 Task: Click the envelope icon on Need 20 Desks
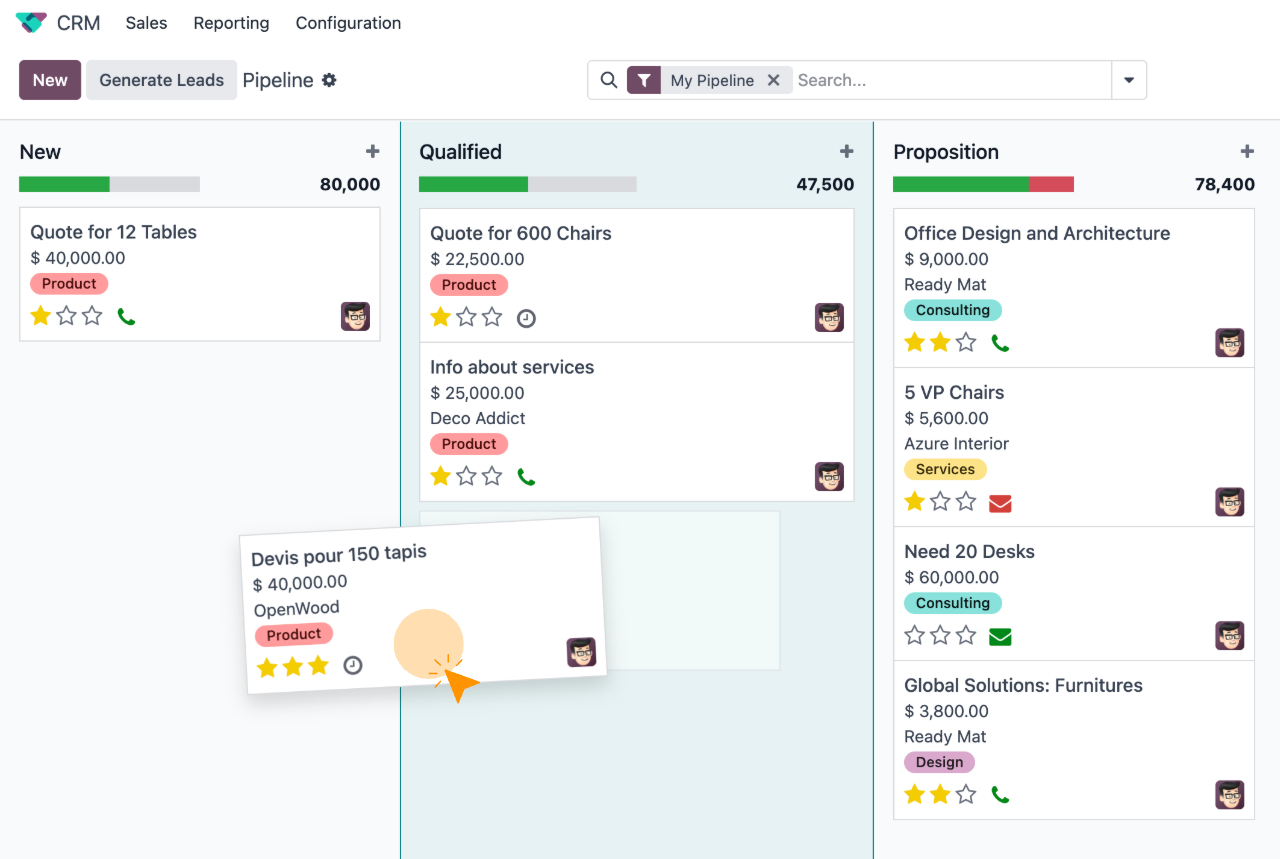[x=1000, y=635]
